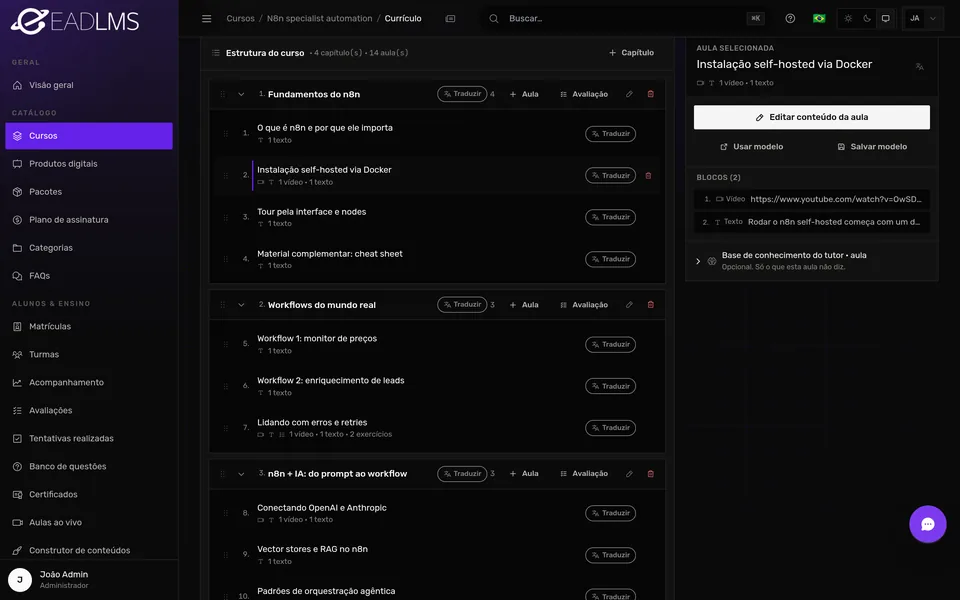Image resolution: width=960 pixels, height=600 pixels.
Task: Translate lesson Workflow 2: enriquecimento de leads
Action: (x=610, y=386)
